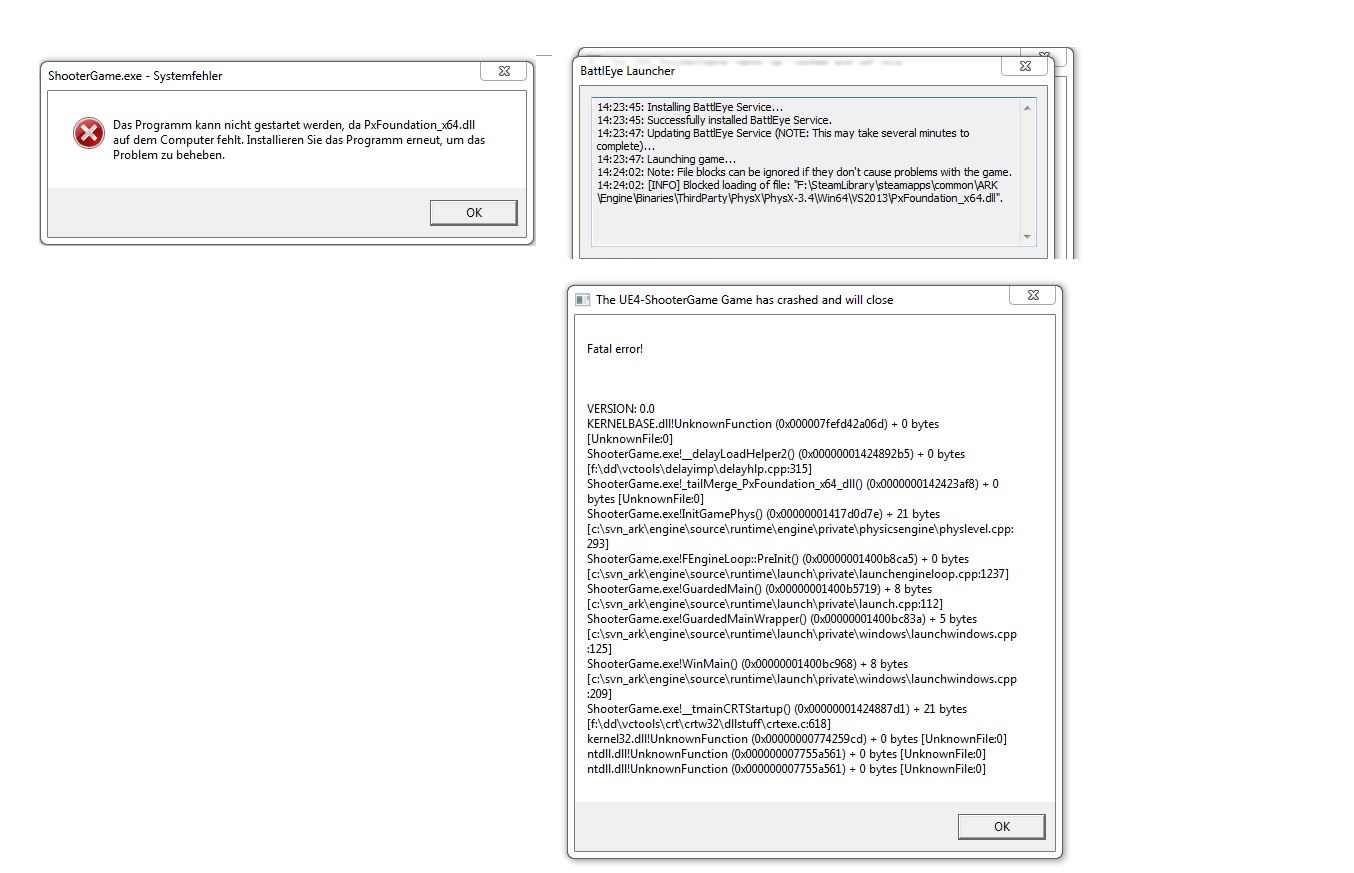The height and width of the screenshot is (873, 1354).
Task: Close the UE4-ShooterGame crash dialog
Action: (x=1032, y=295)
